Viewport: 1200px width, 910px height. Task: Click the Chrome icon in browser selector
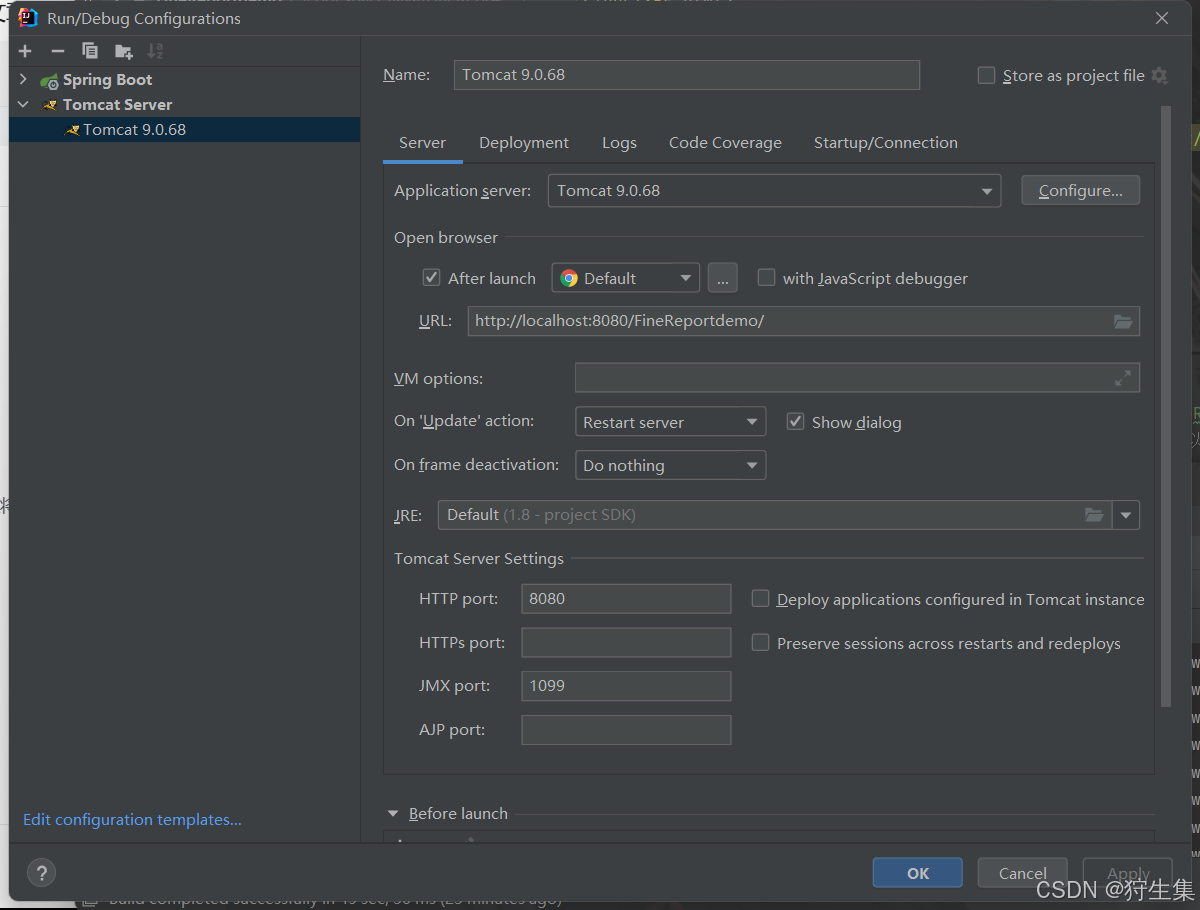(x=569, y=279)
